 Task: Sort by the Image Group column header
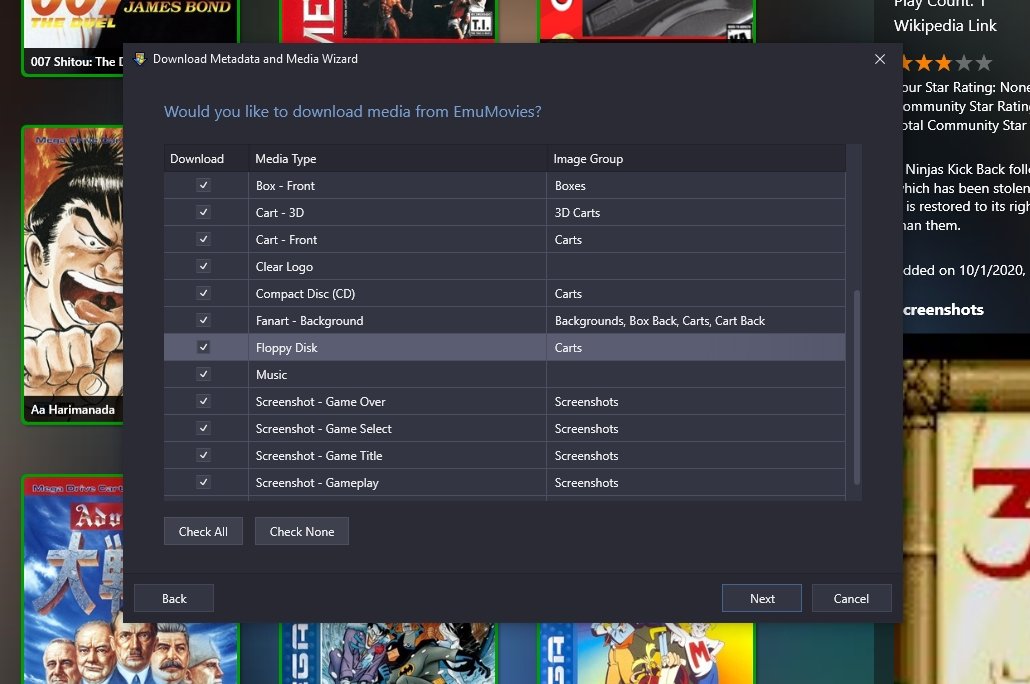coord(696,158)
